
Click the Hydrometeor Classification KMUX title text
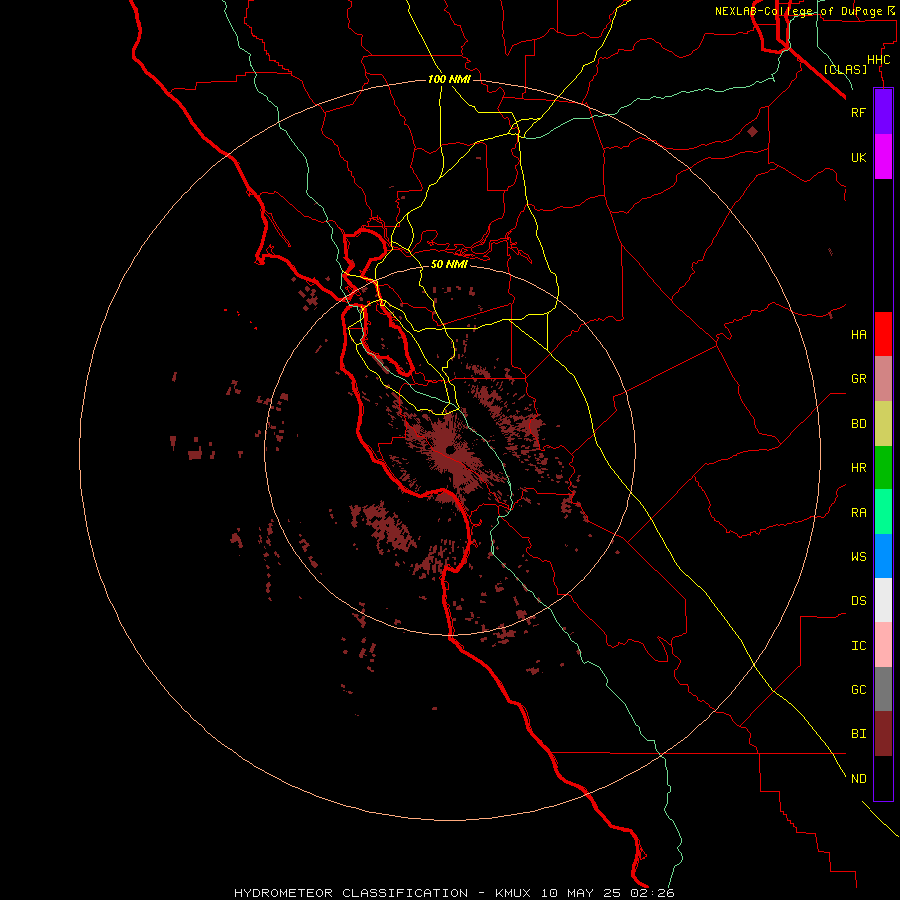tap(454, 893)
